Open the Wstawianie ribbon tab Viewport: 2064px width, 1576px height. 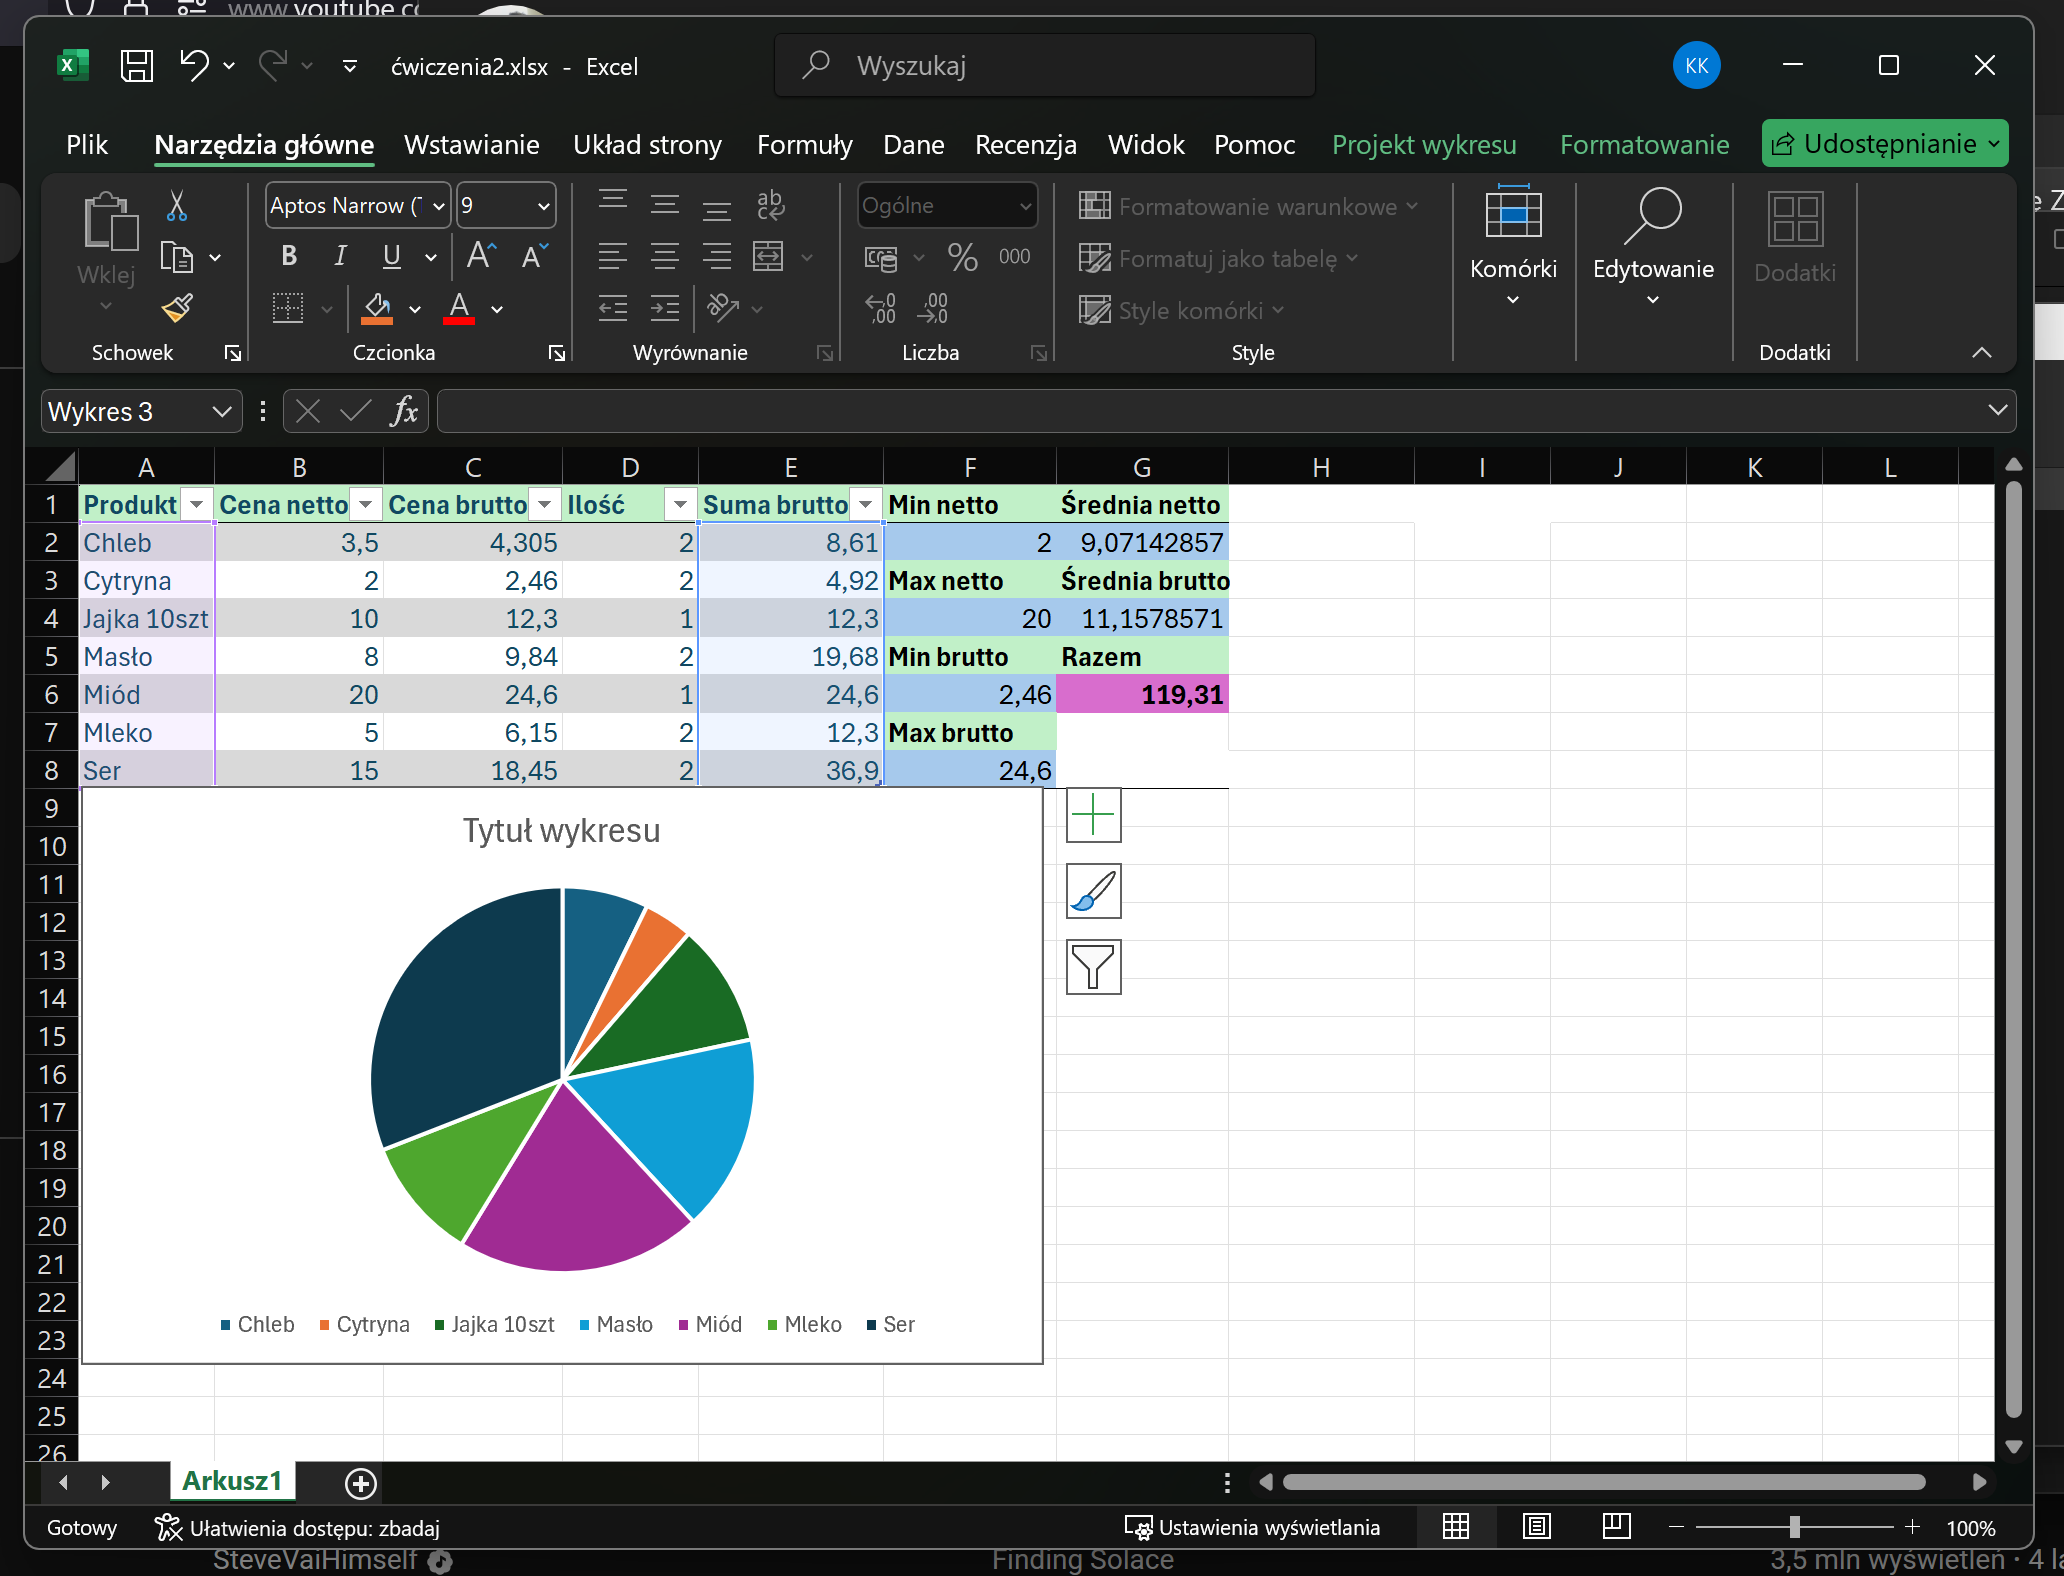point(471,145)
